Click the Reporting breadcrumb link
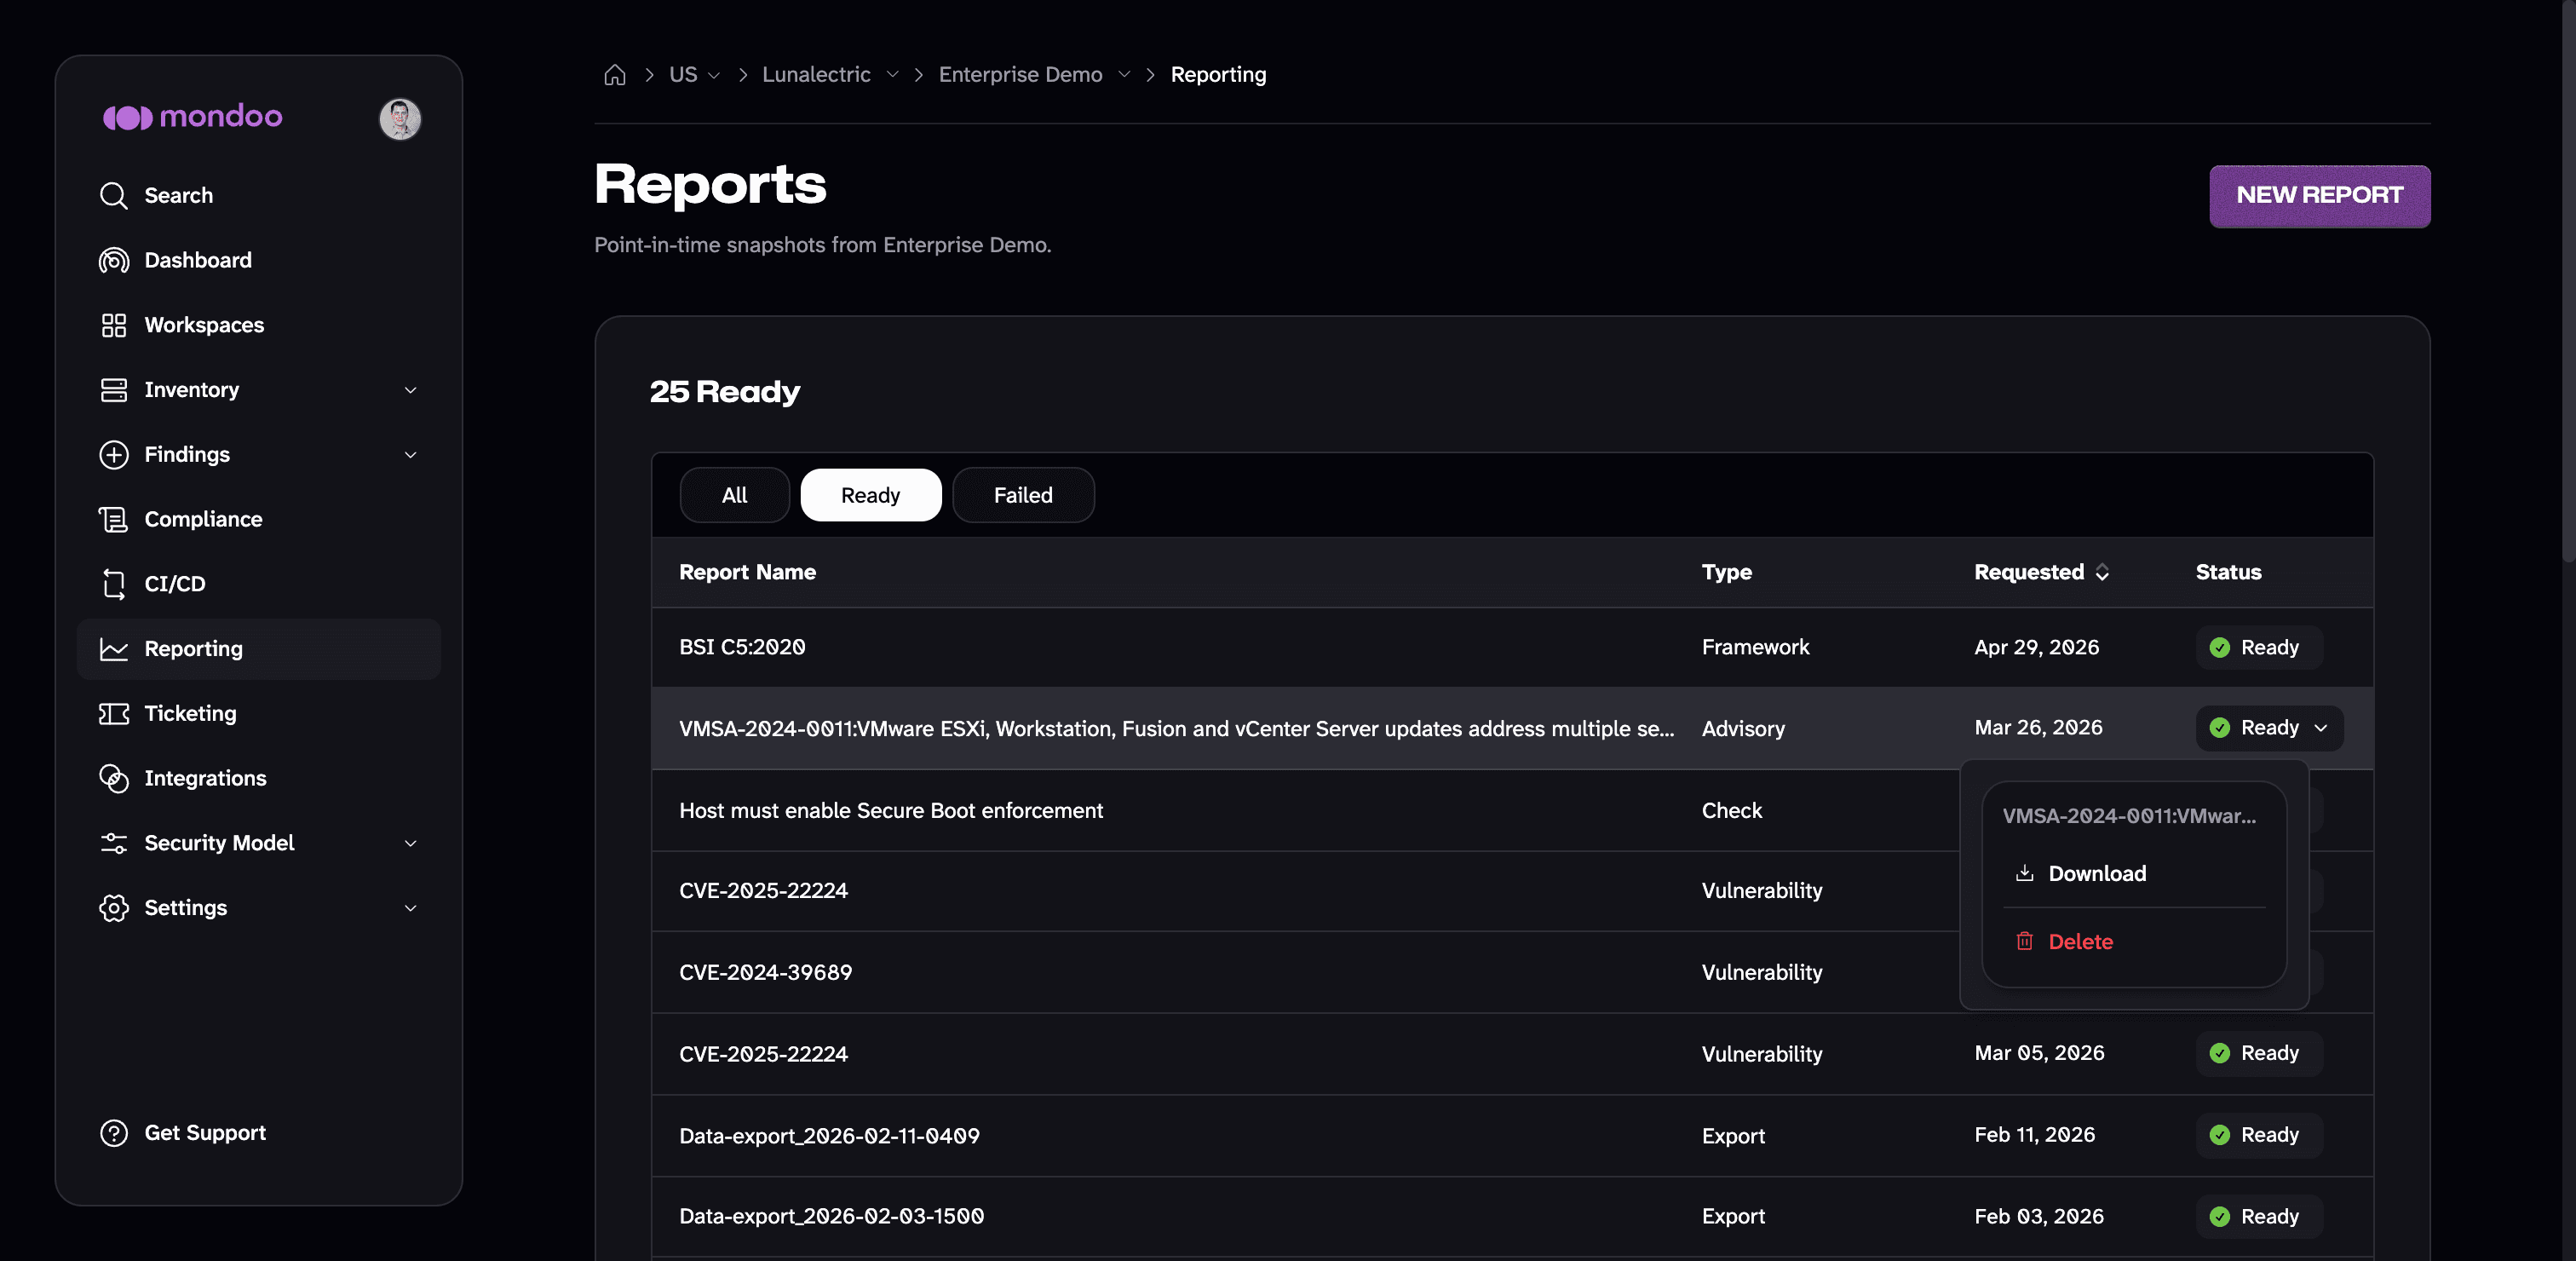Image resolution: width=2576 pixels, height=1261 pixels. [x=1218, y=75]
